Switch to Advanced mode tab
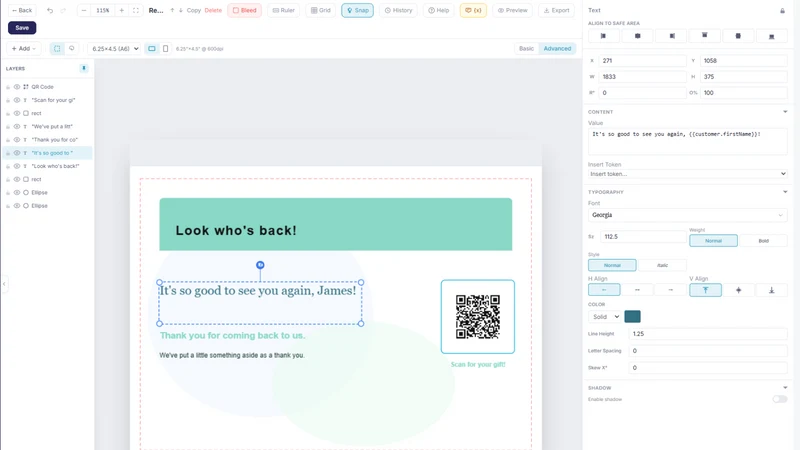The width and height of the screenshot is (800, 450). click(x=557, y=48)
